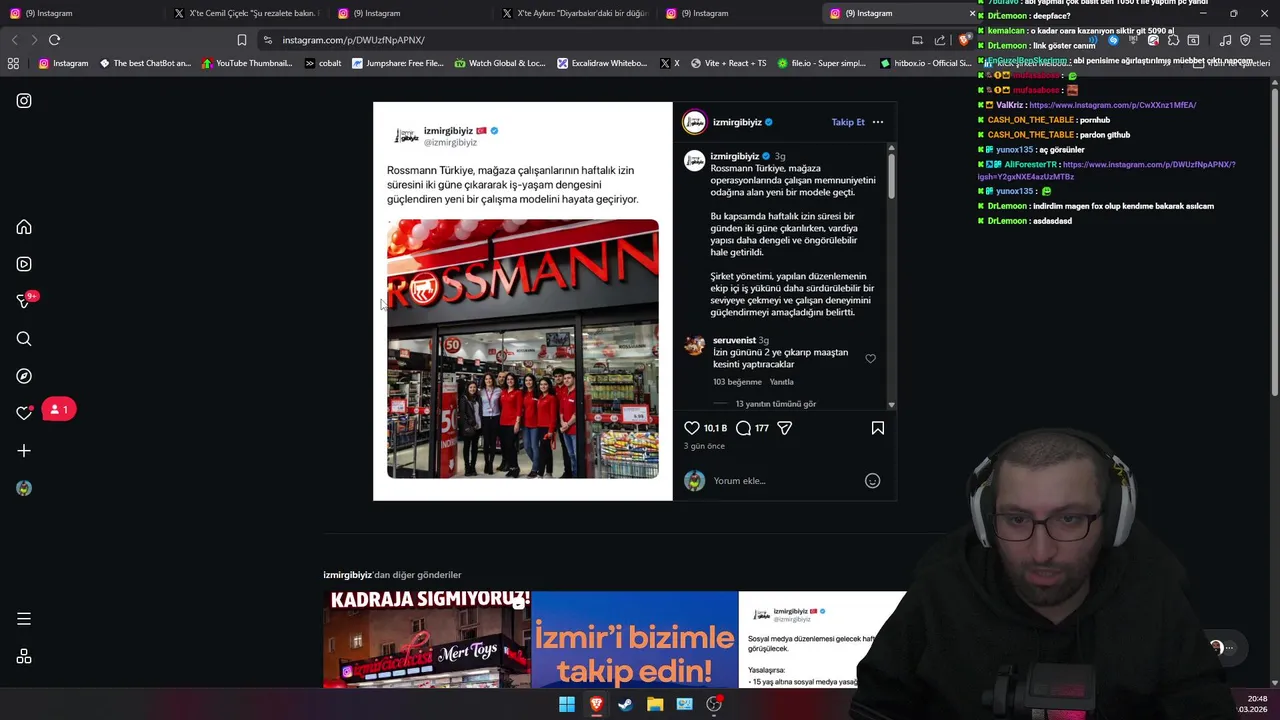This screenshot has width=1280, height=720.
Task: View the 103 beğenme likes list
Action: coord(737,382)
